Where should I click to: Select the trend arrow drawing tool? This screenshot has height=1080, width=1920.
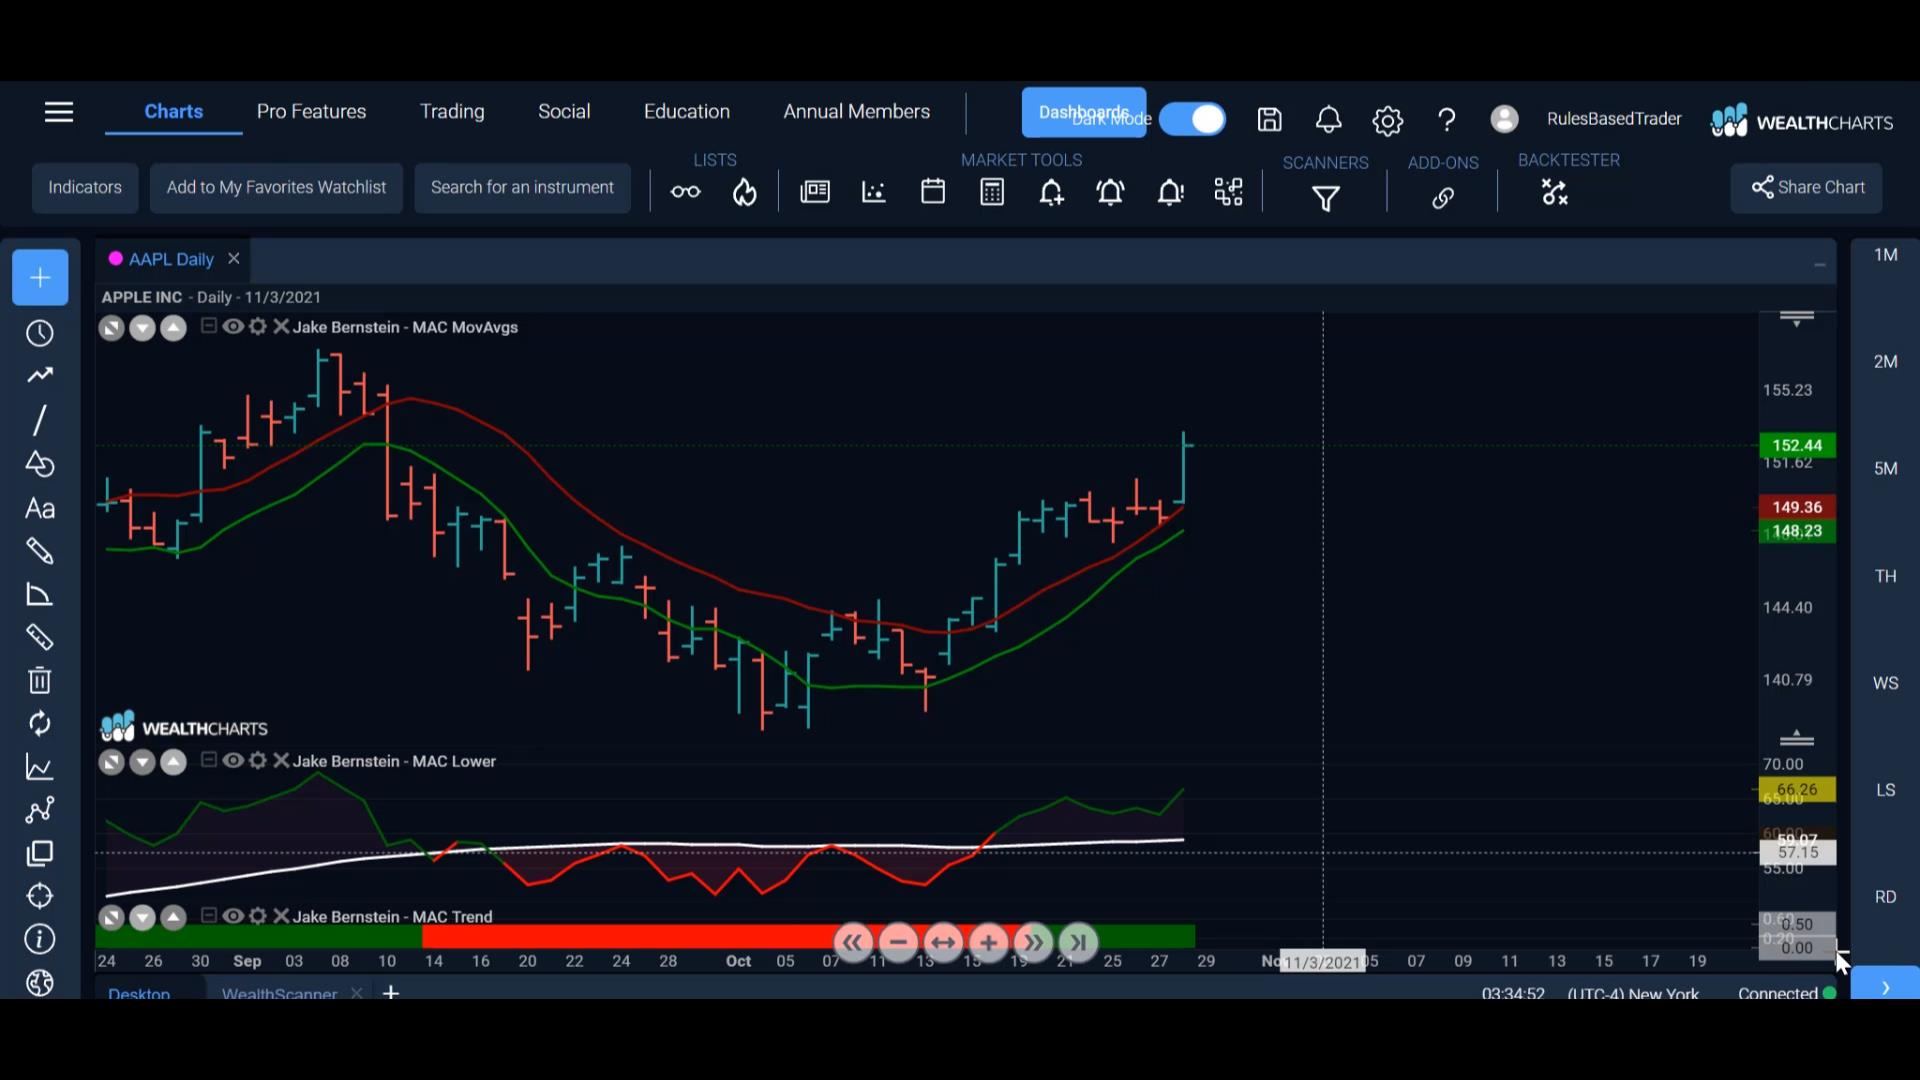(x=40, y=376)
